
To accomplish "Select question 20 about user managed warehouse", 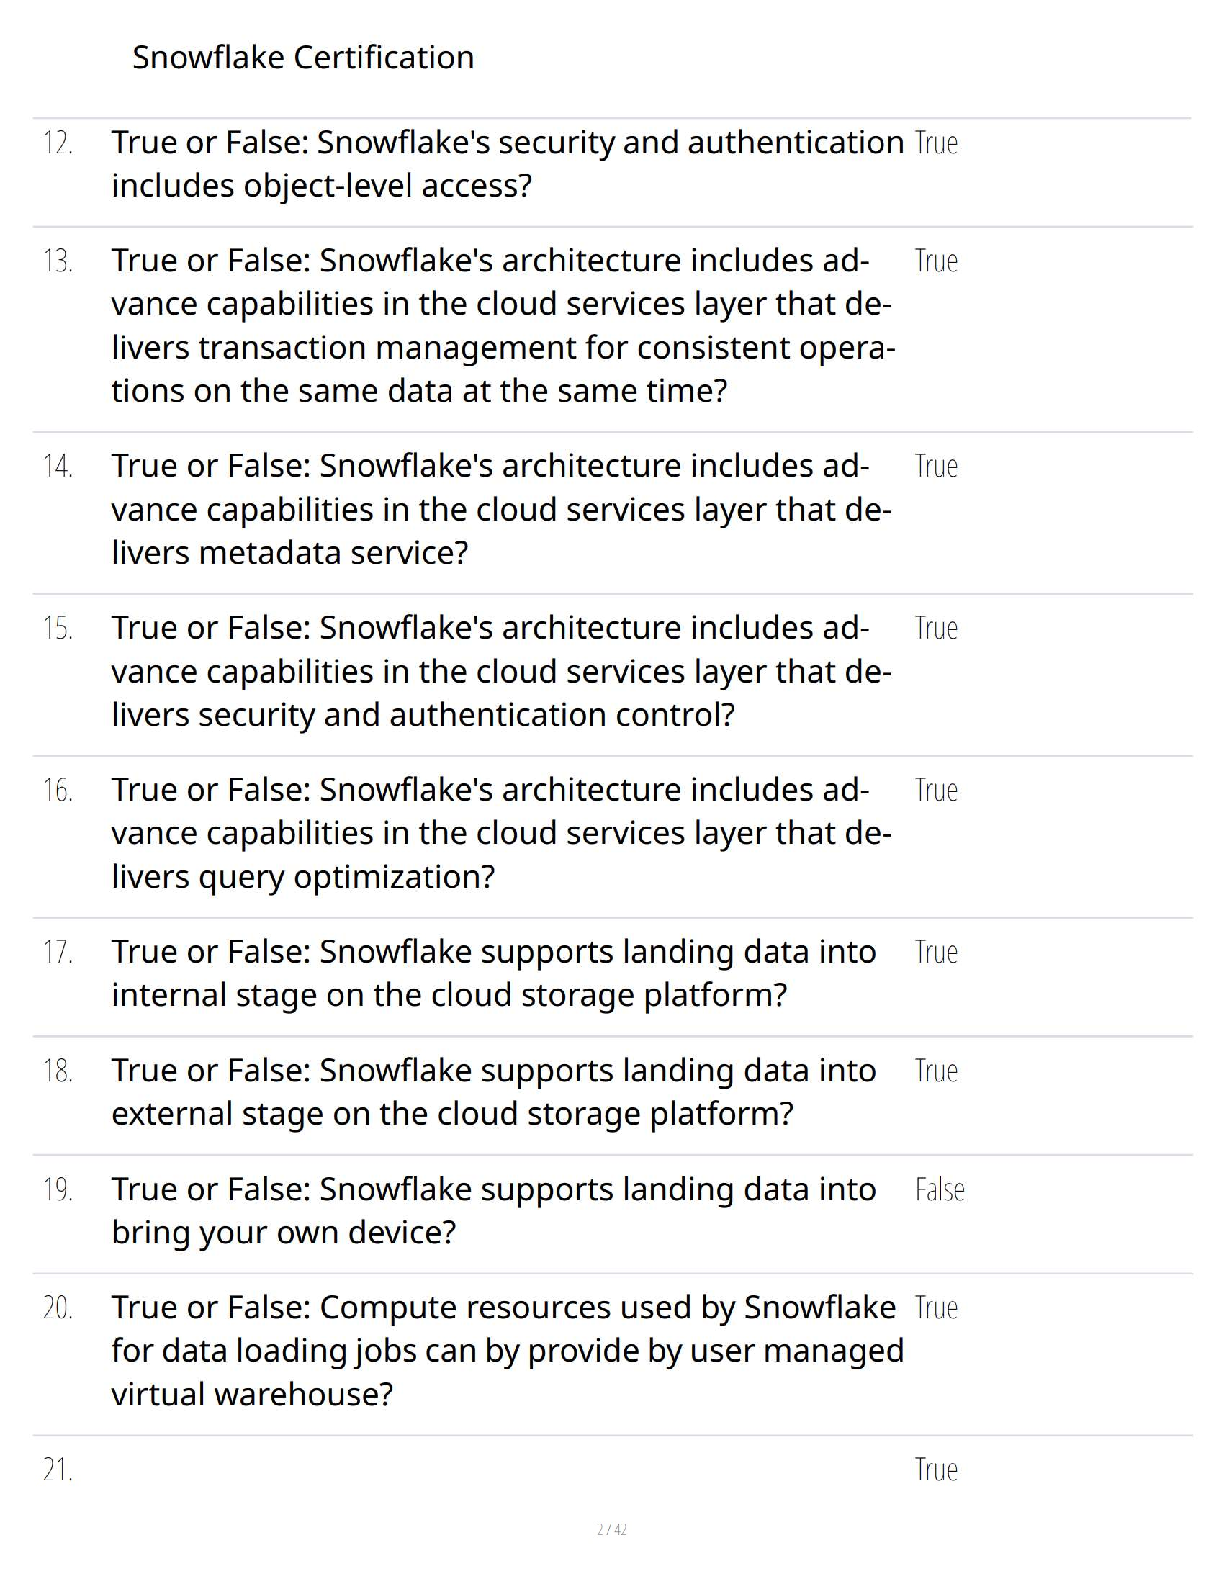I will pyautogui.click(x=507, y=1350).
